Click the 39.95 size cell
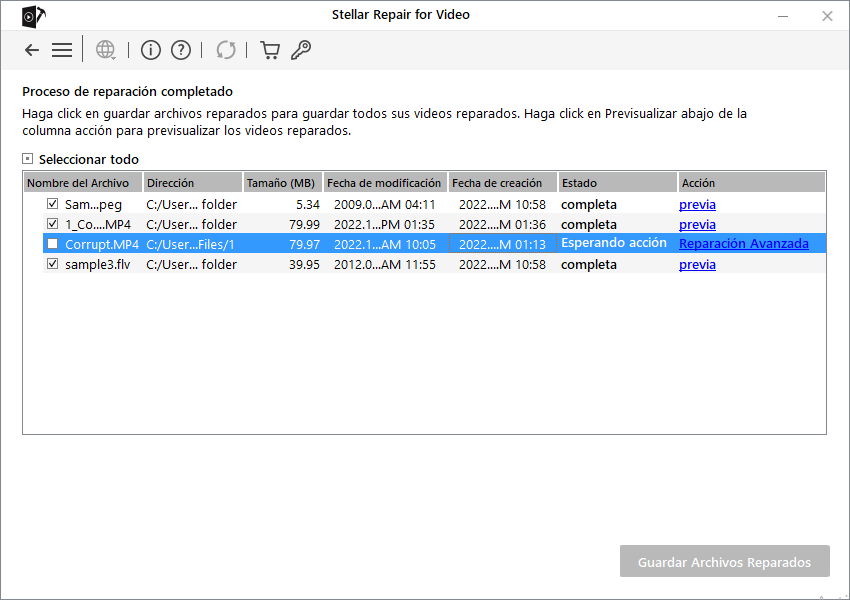The width and height of the screenshot is (850, 600). tap(304, 264)
